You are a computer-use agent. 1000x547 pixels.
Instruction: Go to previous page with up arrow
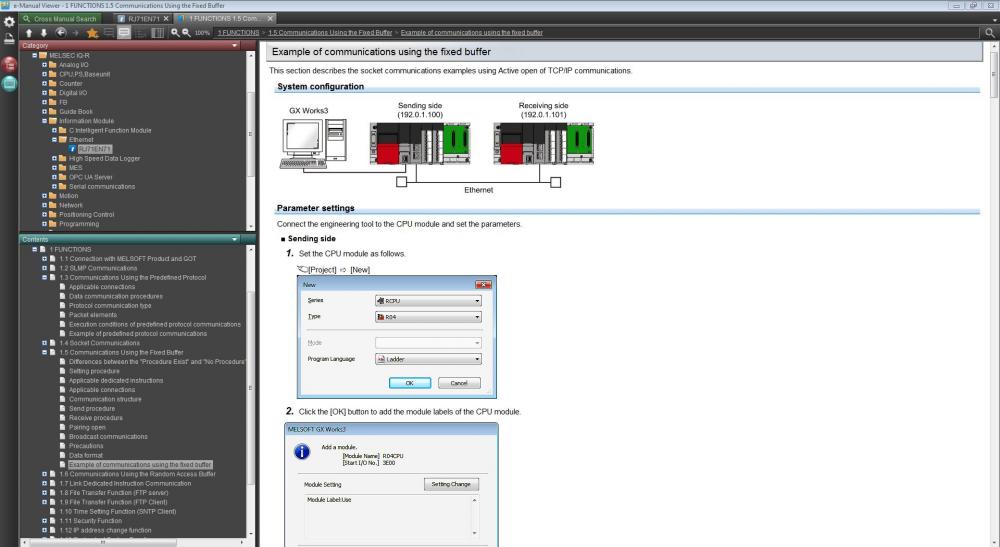click(29, 33)
